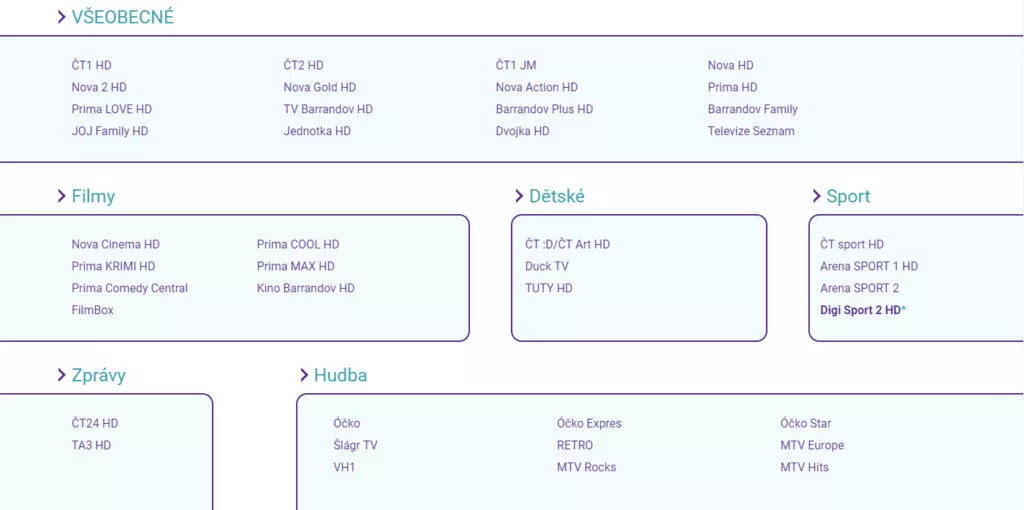Pick the FilmBox channel
This screenshot has width=1024, height=510.
coord(93,310)
